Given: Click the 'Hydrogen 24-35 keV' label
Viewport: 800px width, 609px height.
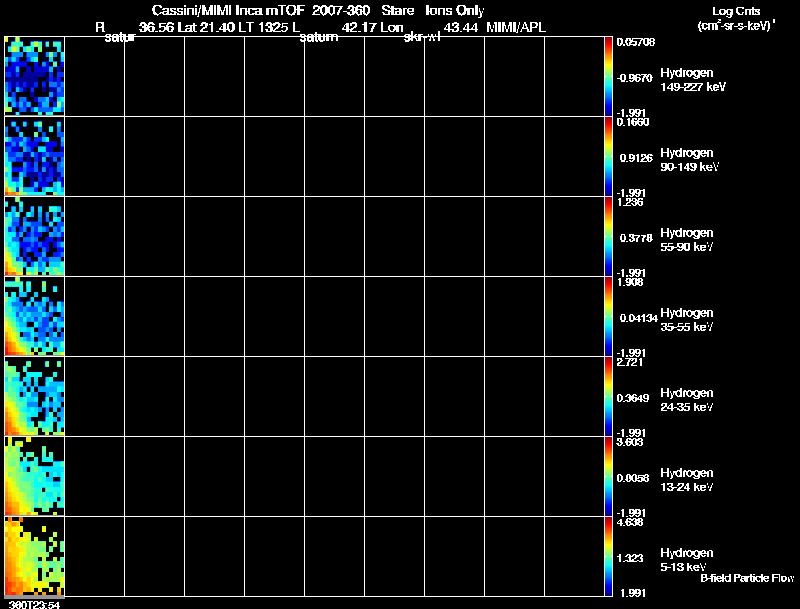Looking at the screenshot, I should coord(687,400).
